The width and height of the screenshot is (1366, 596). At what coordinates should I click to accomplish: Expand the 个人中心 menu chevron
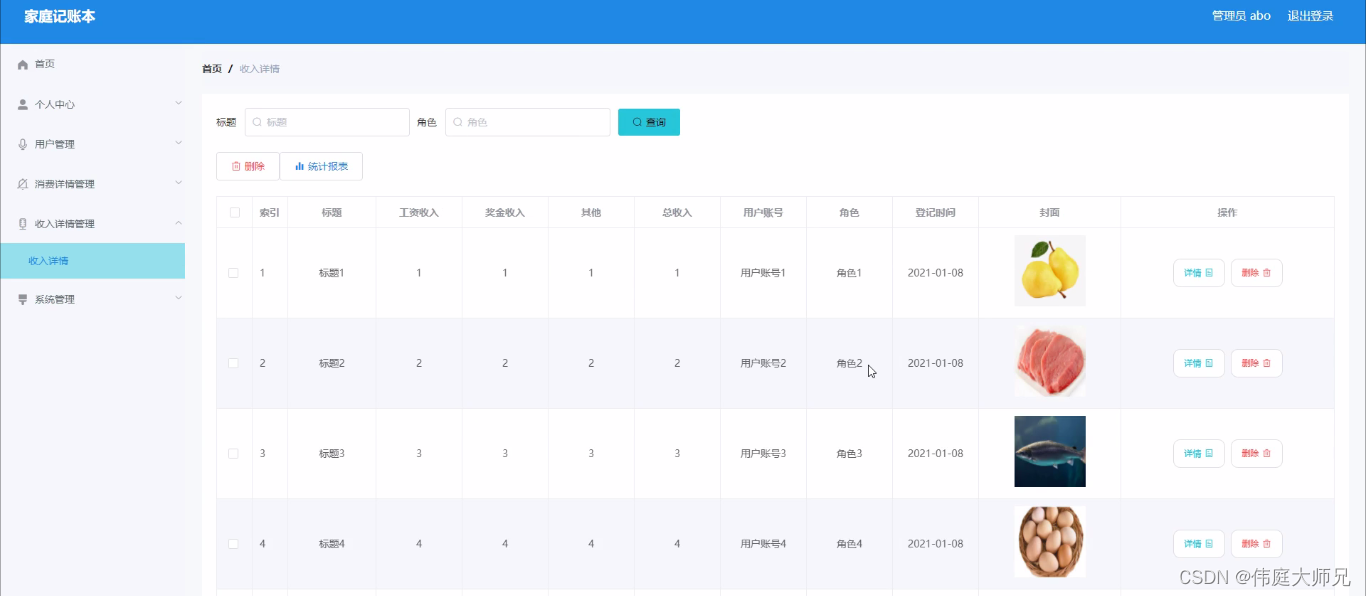[x=178, y=103]
